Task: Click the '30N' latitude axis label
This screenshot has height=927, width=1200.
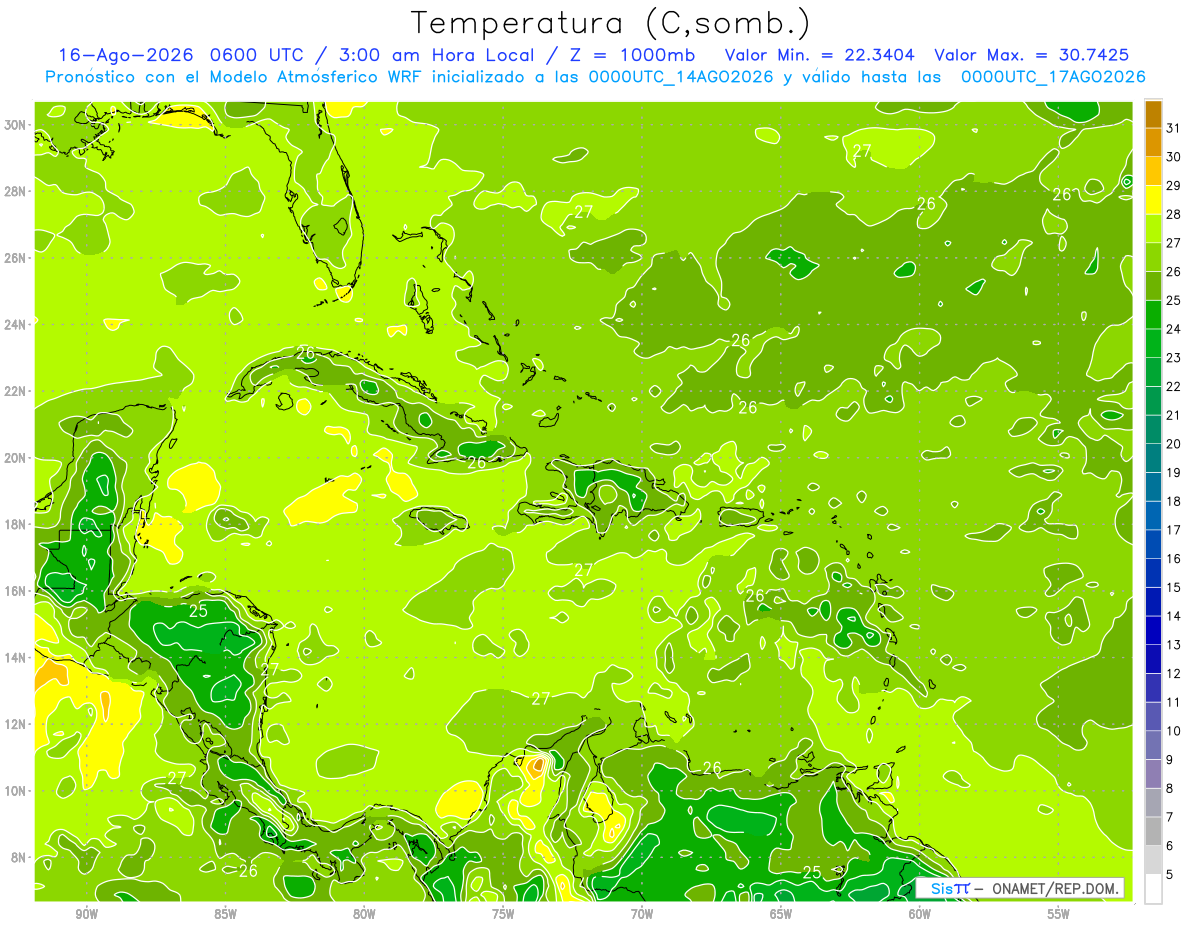Action: pyautogui.click(x=16, y=125)
